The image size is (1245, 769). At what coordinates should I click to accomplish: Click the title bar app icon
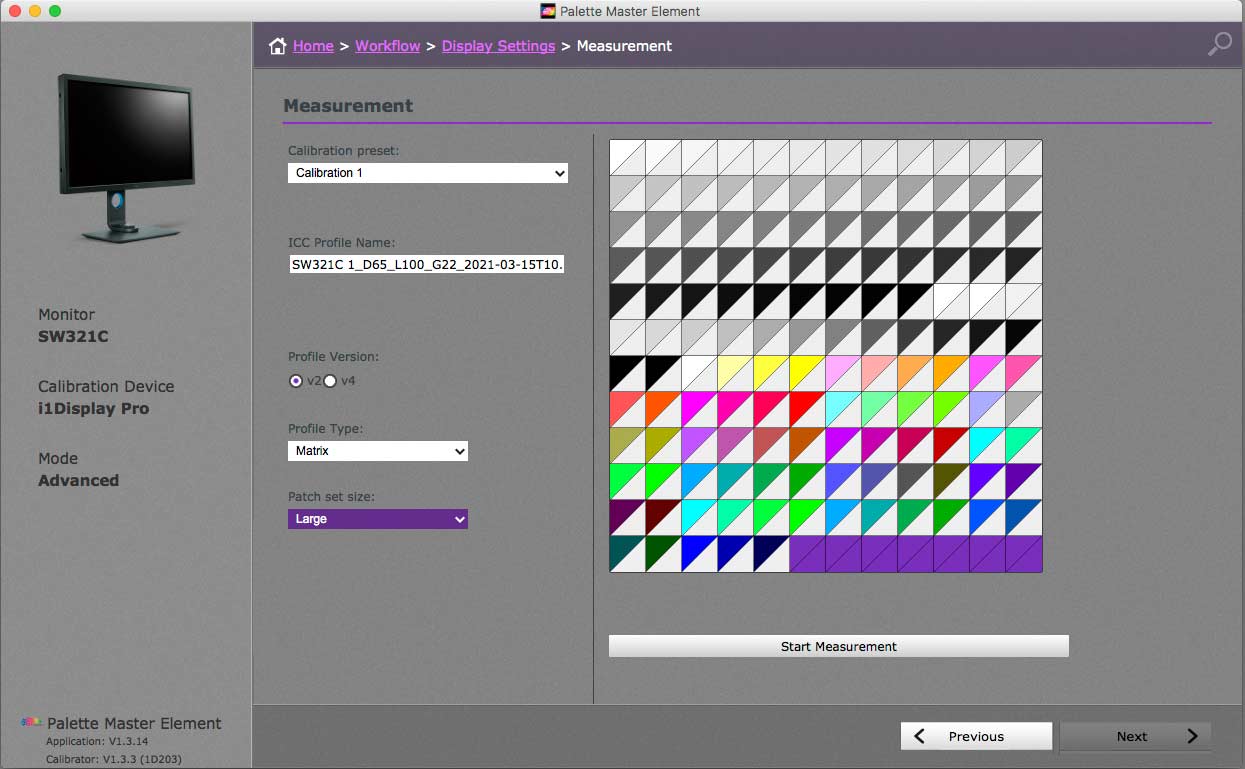(547, 11)
